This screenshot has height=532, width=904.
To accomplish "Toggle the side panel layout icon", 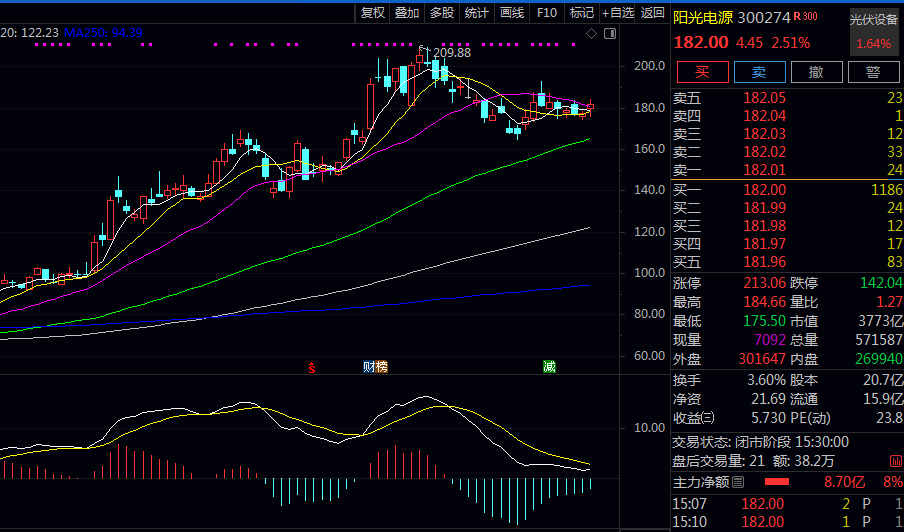I will (609, 34).
